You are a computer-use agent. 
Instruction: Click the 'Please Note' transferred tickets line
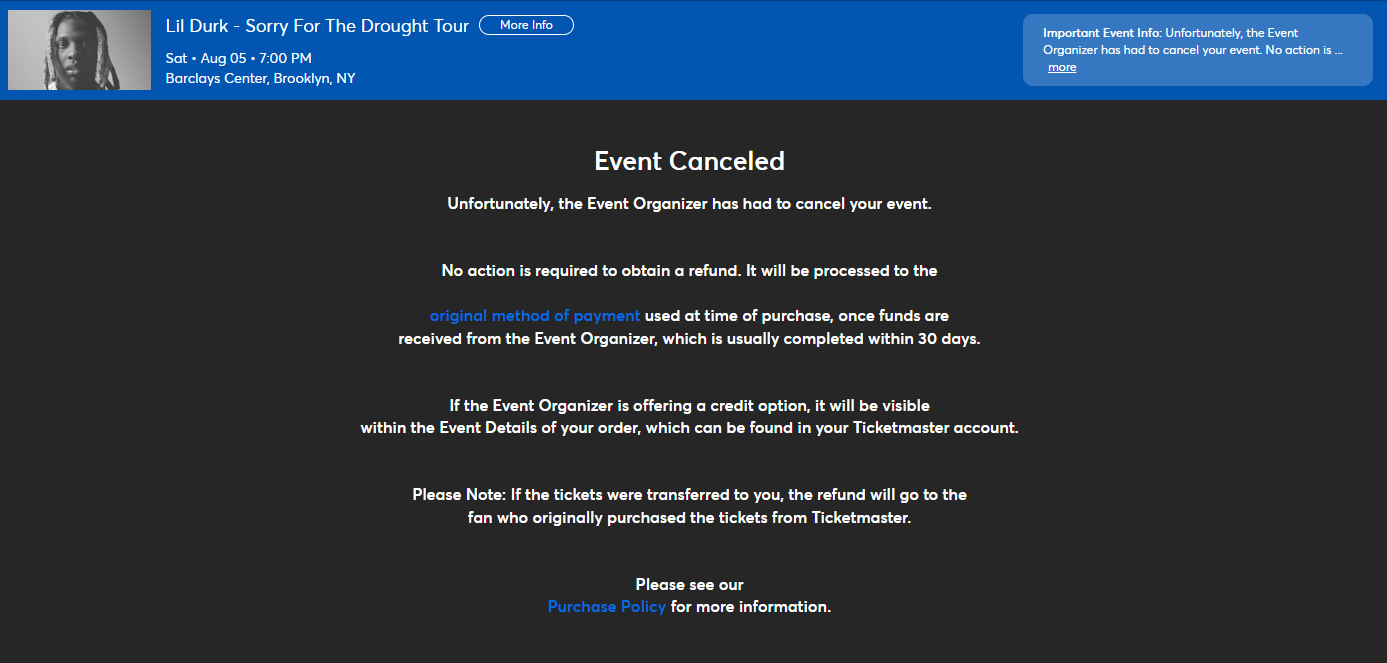pyautogui.click(x=690, y=495)
